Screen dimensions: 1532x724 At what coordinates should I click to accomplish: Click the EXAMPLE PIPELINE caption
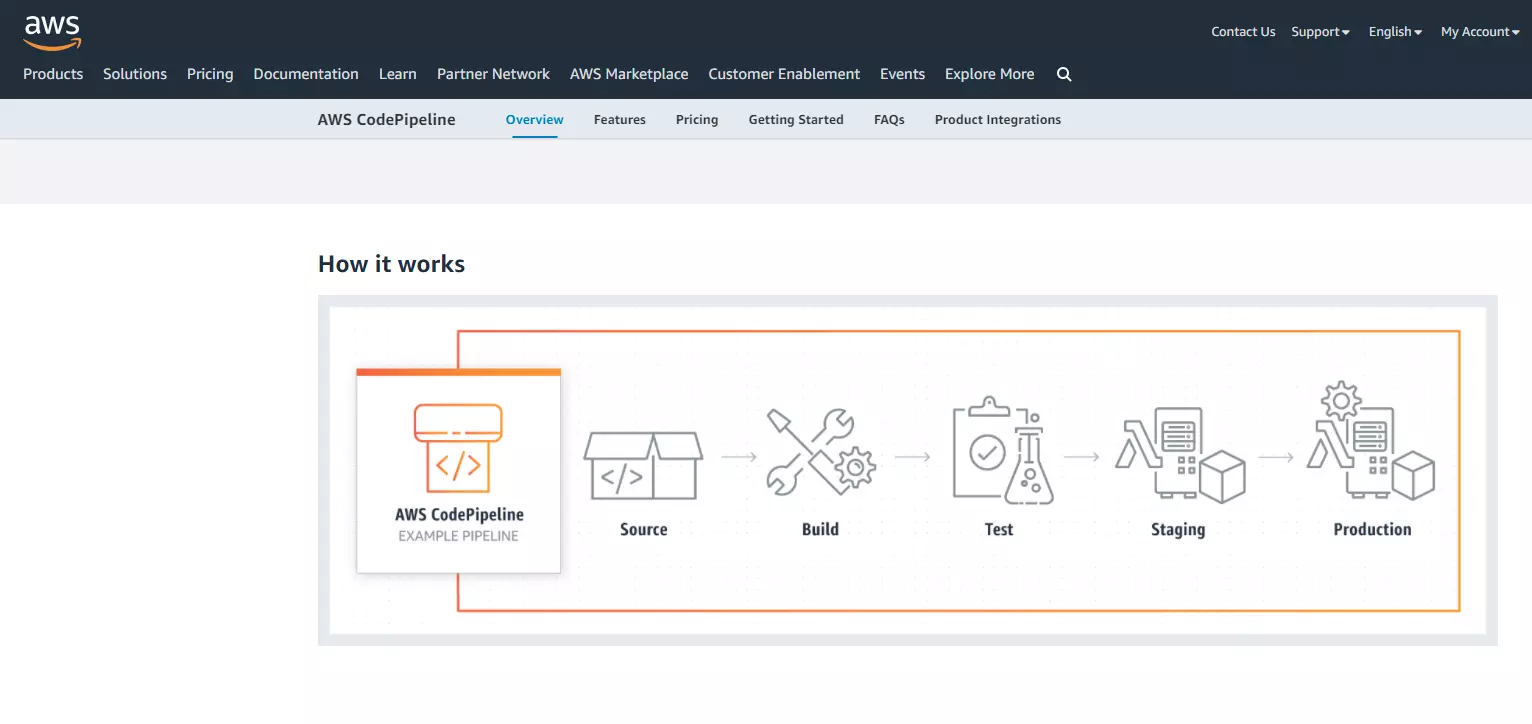[x=458, y=536]
